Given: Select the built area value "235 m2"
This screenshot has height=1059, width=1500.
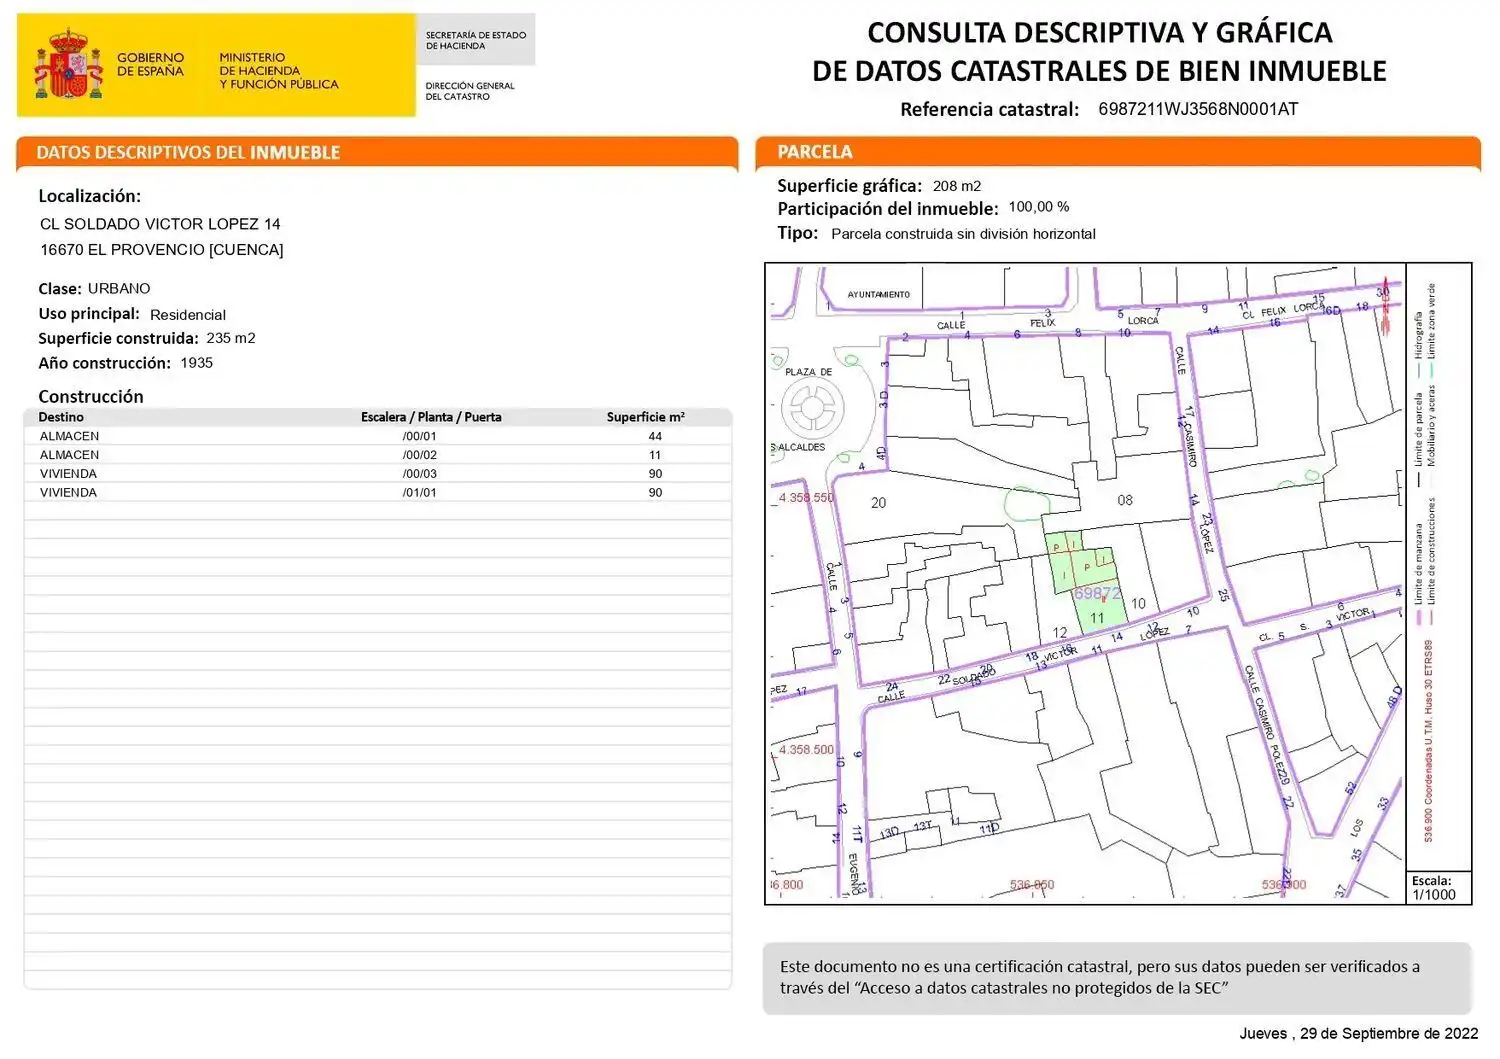Looking at the screenshot, I should point(231,339).
